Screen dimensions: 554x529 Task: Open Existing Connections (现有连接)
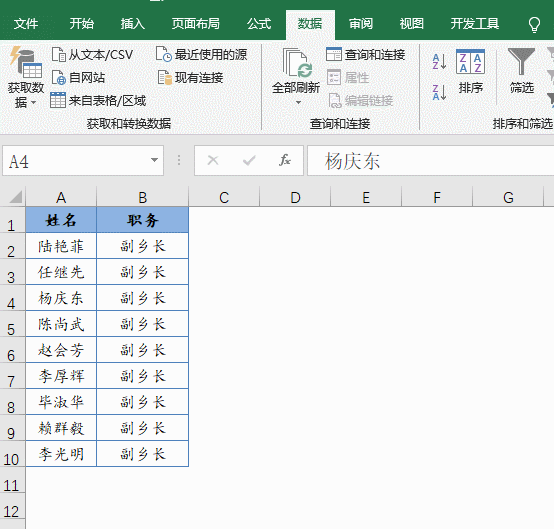(190, 77)
